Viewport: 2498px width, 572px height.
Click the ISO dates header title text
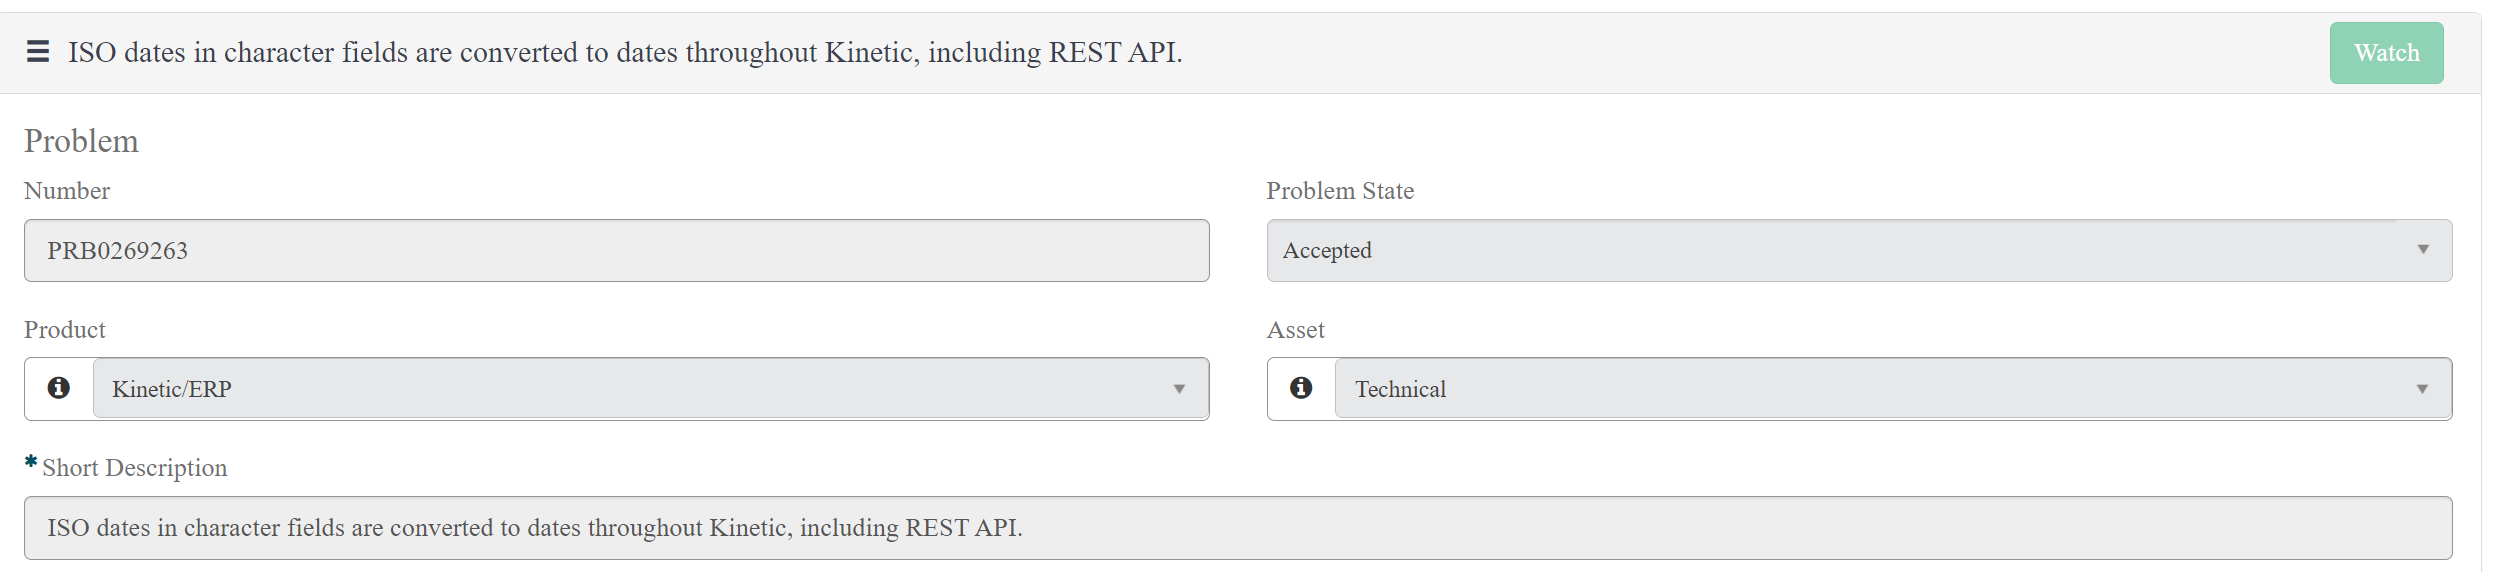click(625, 52)
